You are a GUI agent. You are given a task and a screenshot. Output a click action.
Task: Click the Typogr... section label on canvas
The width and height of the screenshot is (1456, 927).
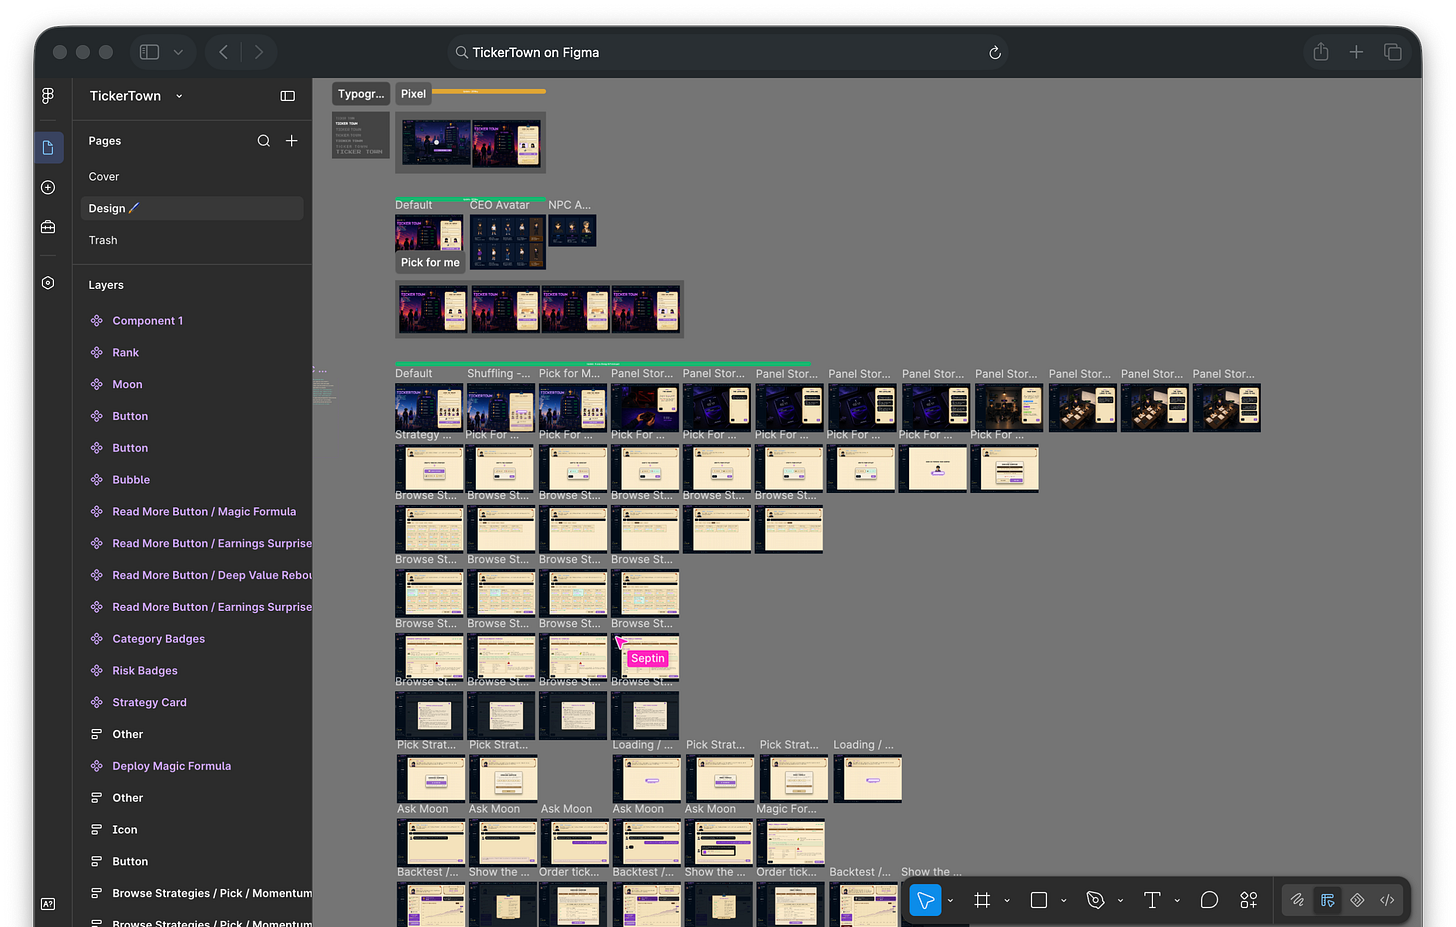coord(361,94)
